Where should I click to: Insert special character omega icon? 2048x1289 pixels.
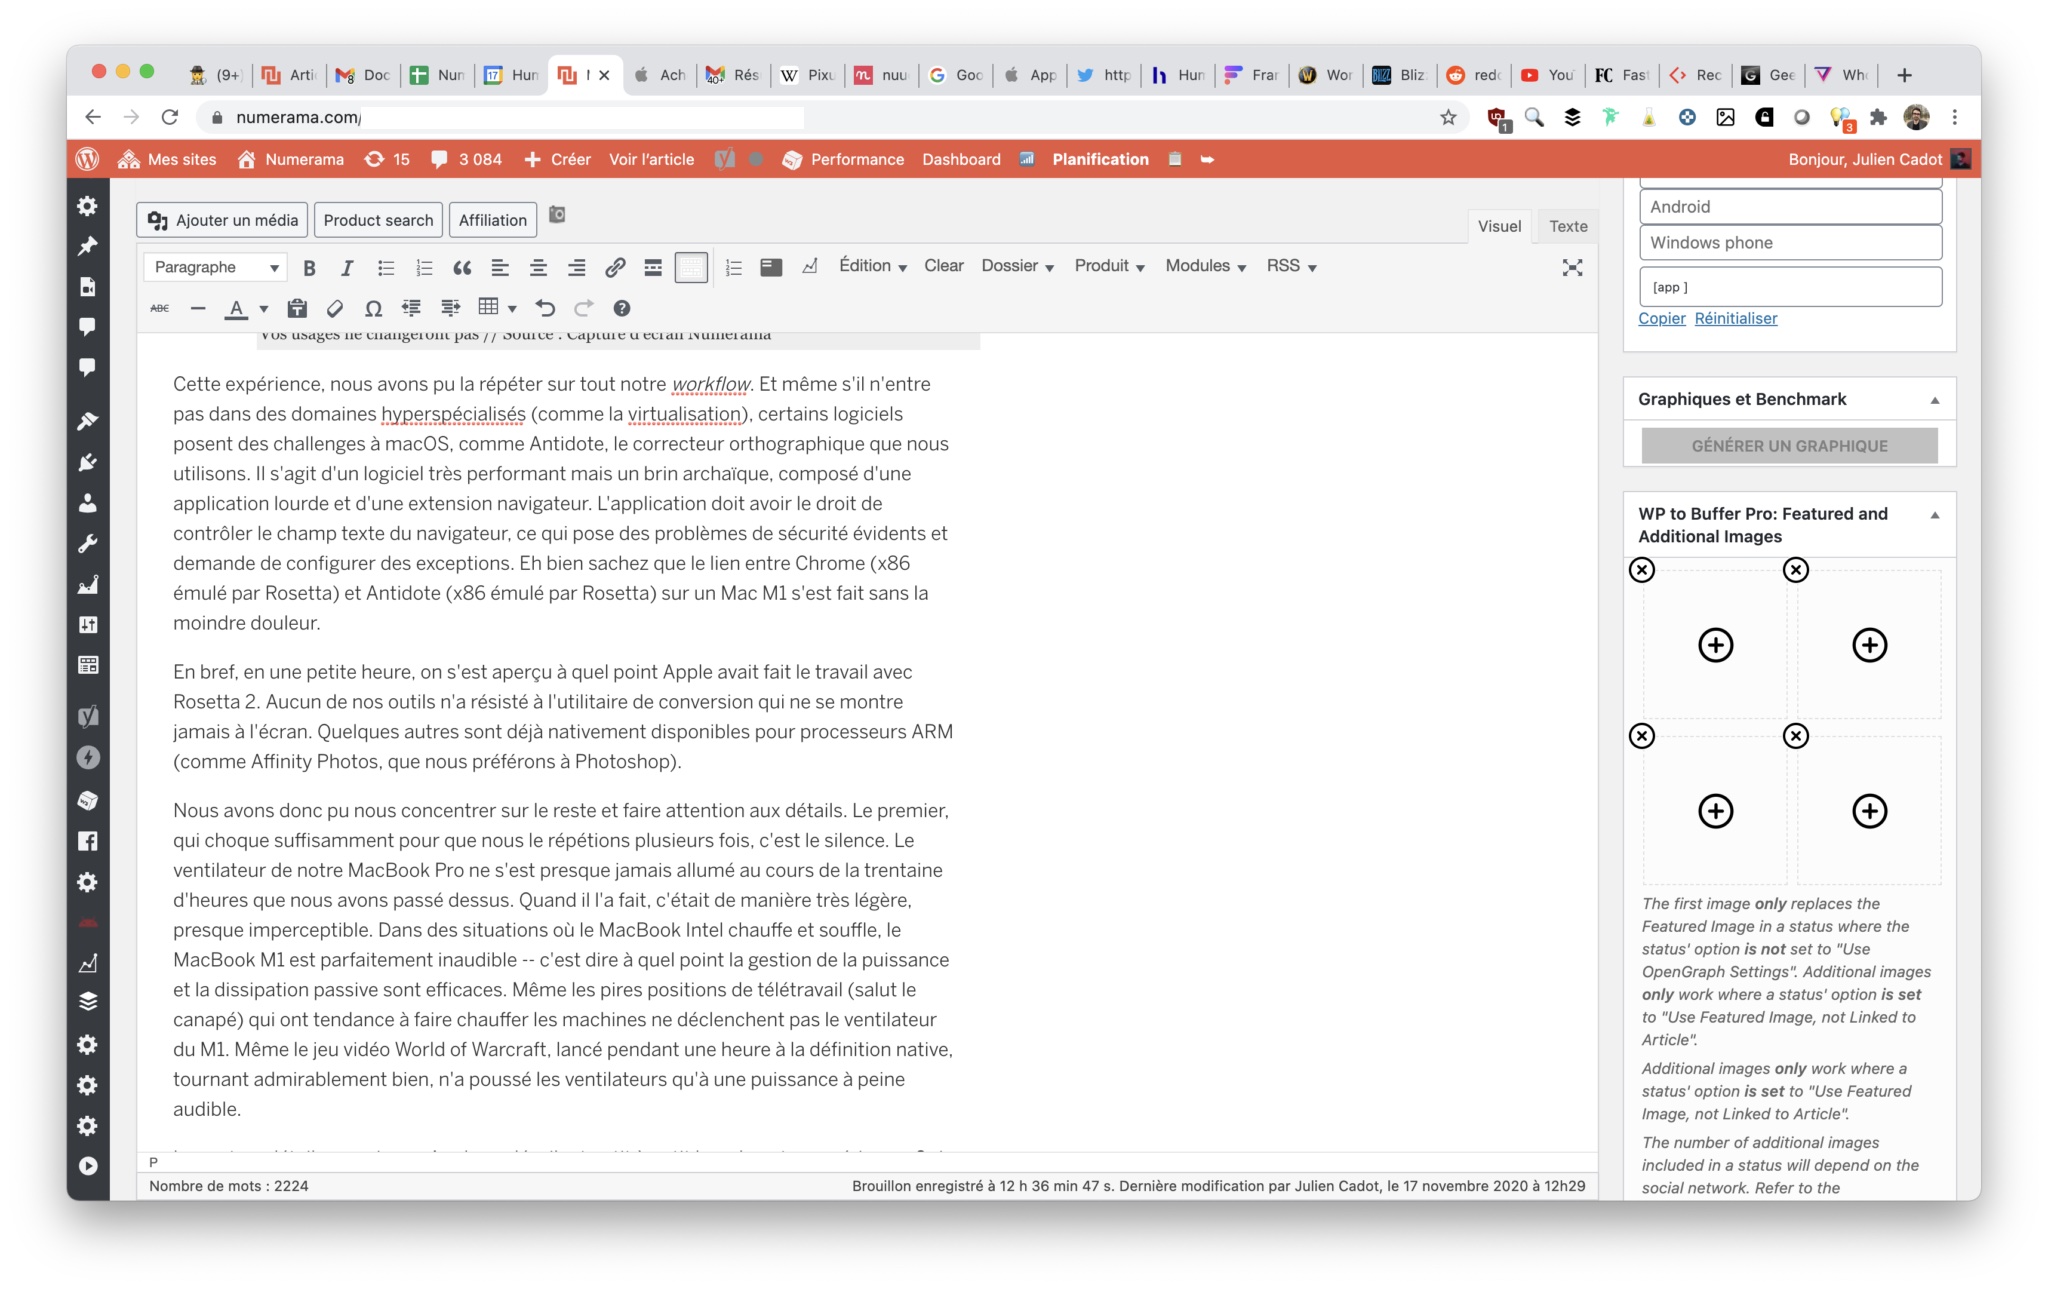click(373, 308)
